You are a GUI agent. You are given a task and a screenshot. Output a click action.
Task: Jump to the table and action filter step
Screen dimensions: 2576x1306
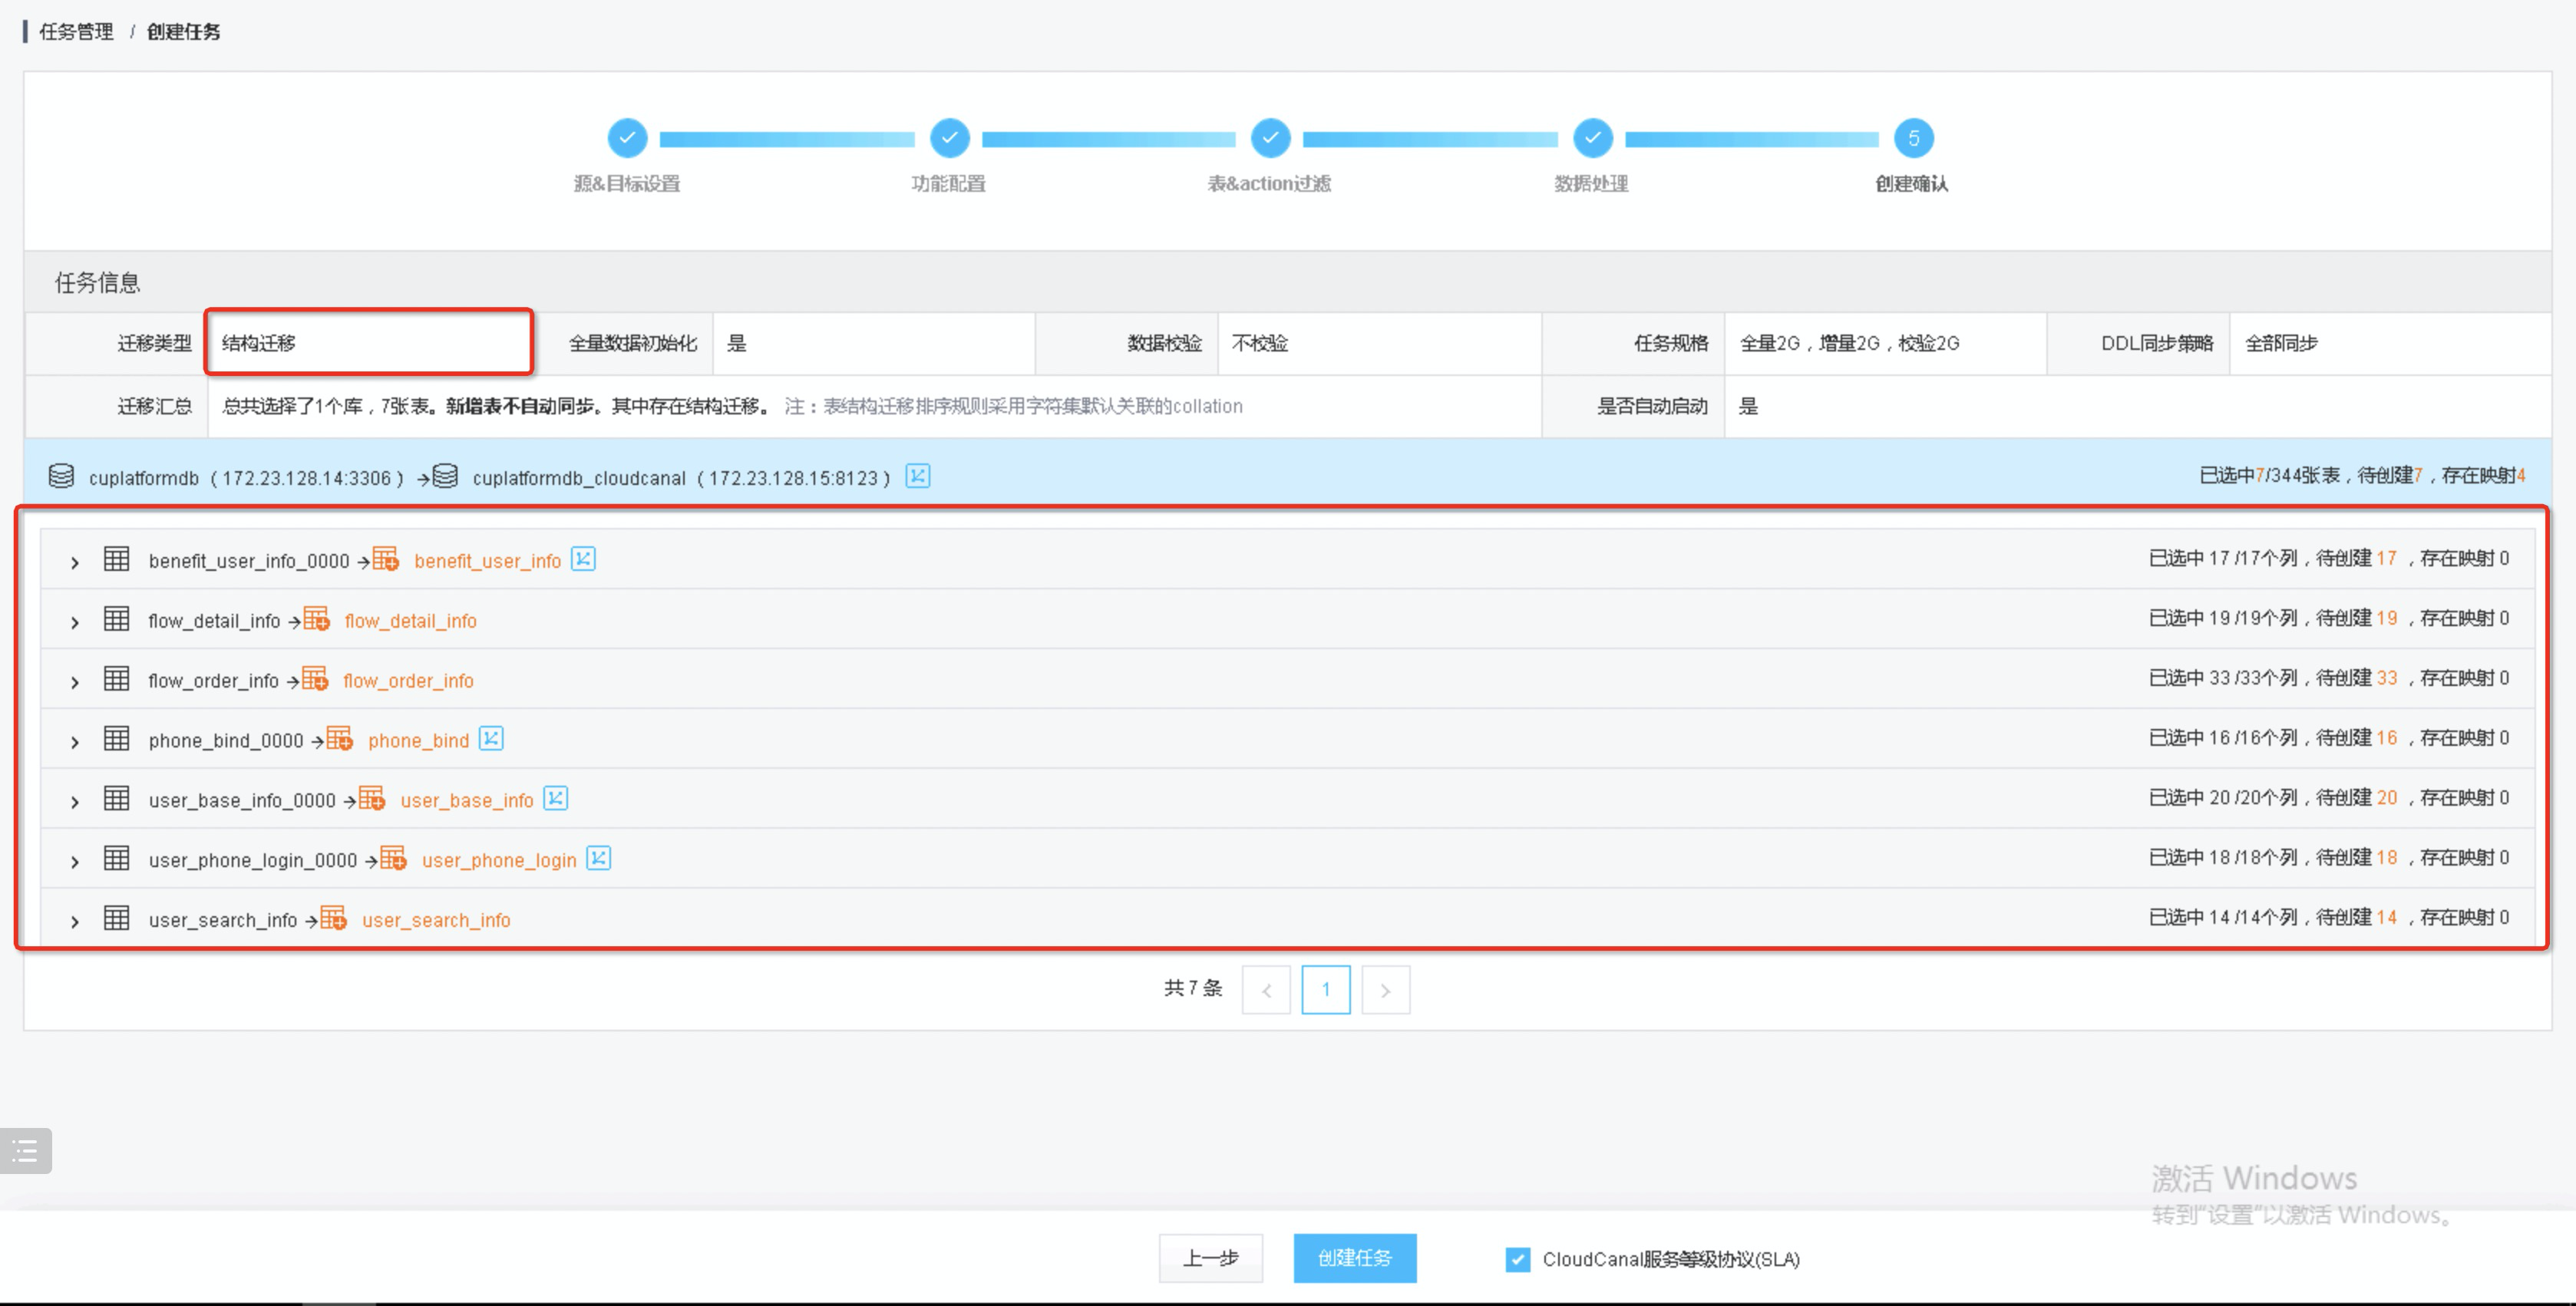tap(1270, 138)
